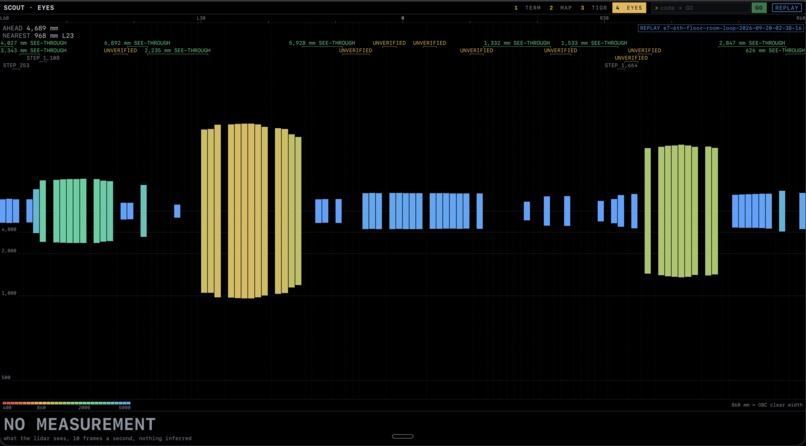Screen dimensions: 806x446
Task: Click the "STEP 1,108" label
Action: tap(43, 58)
